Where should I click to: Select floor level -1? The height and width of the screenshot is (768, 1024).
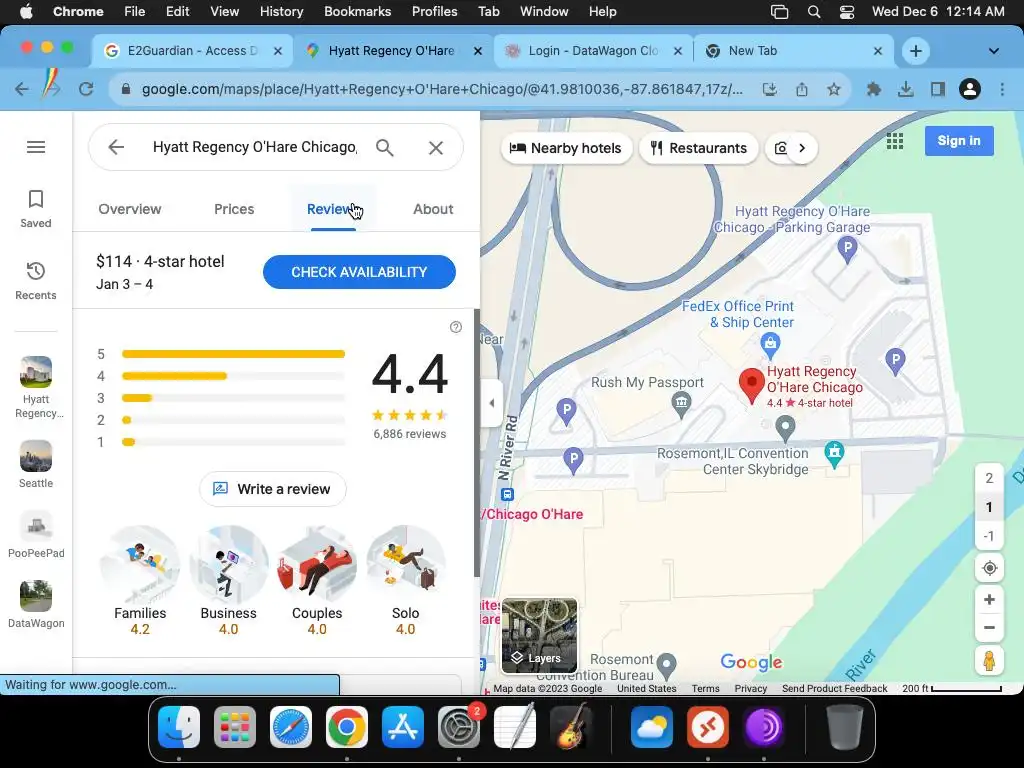point(989,536)
